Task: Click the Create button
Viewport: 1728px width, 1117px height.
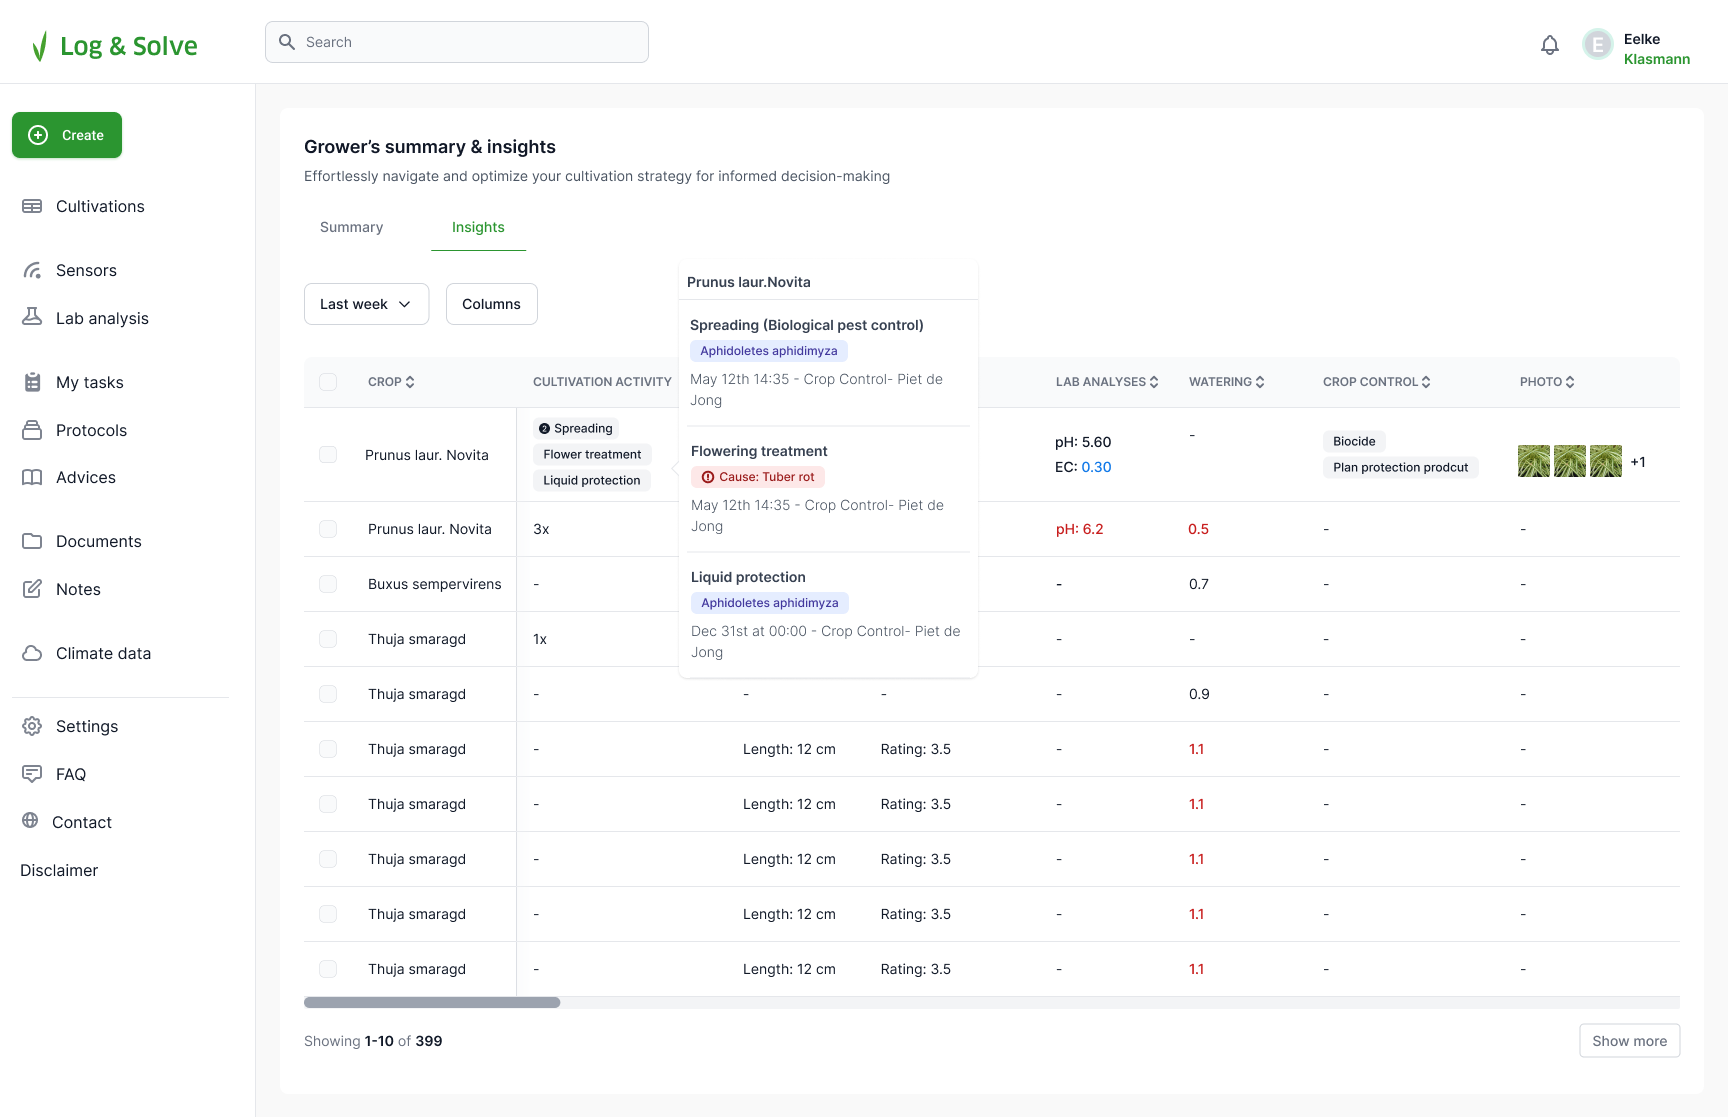Action: coord(67,135)
